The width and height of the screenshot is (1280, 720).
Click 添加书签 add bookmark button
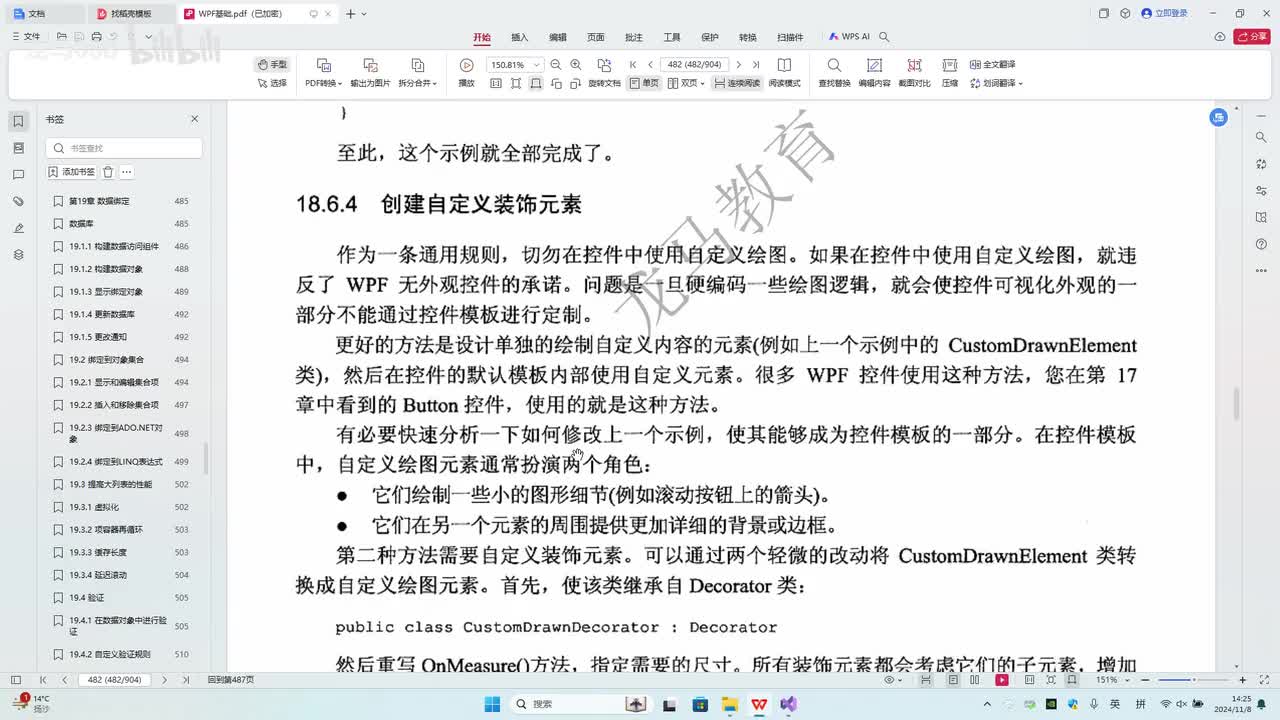(73, 172)
